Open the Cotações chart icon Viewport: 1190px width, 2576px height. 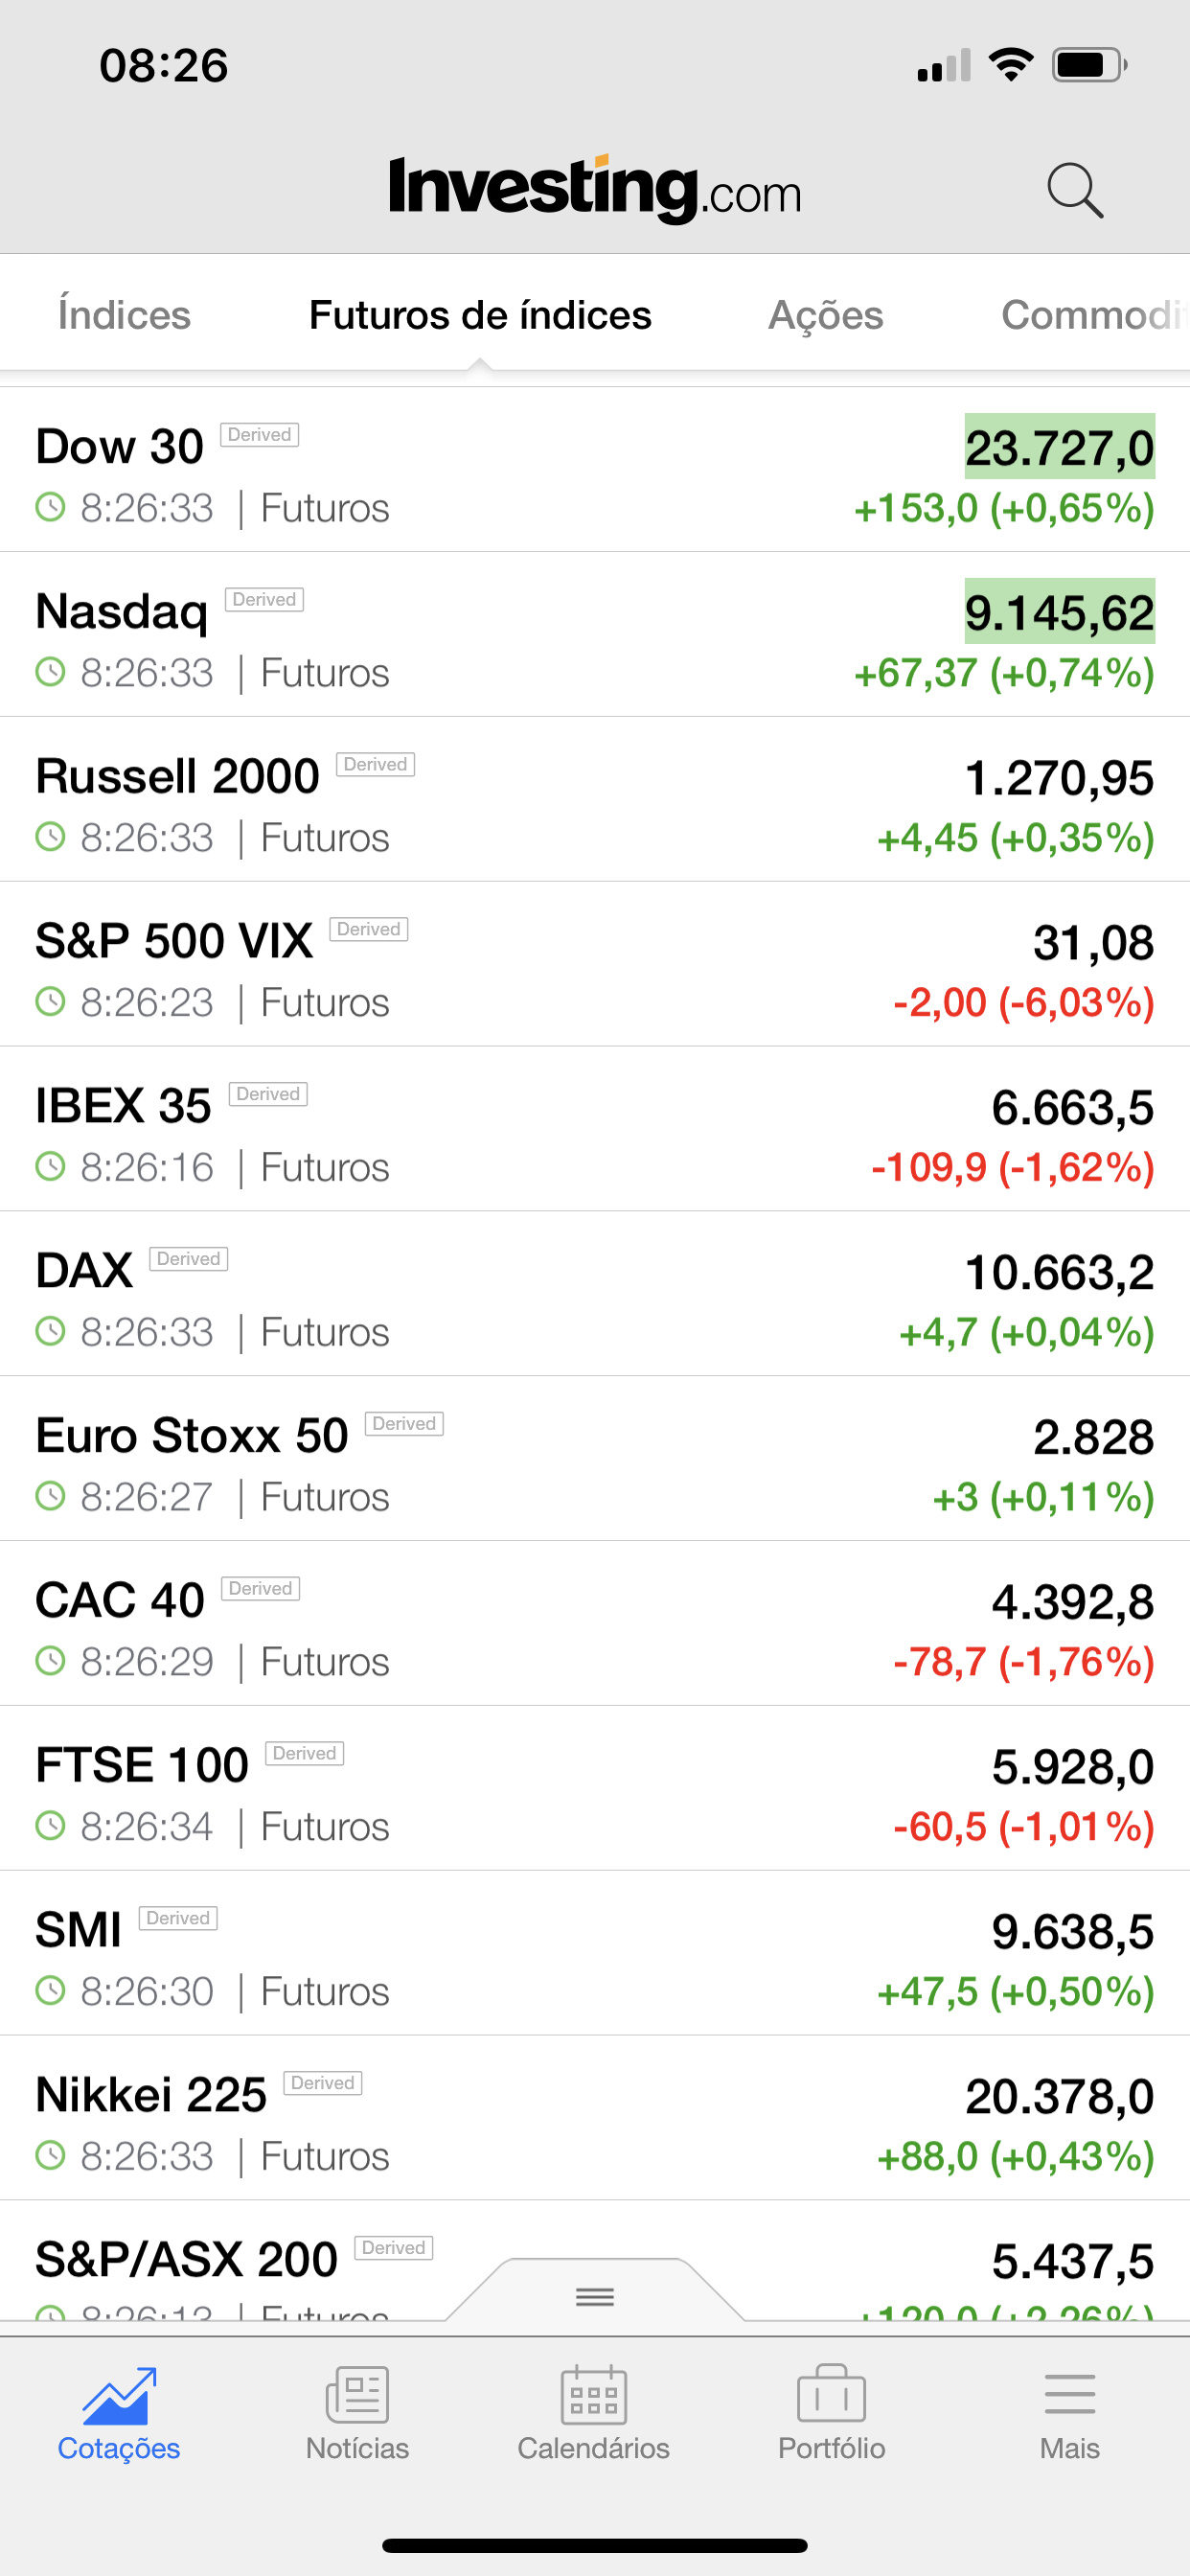(x=119, y=2396)
